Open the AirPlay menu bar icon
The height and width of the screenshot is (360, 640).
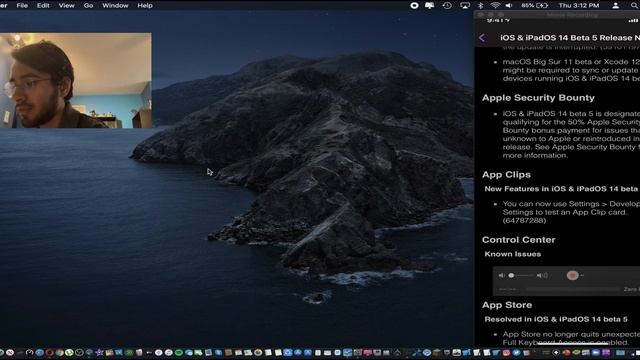[x=465, y=5]
